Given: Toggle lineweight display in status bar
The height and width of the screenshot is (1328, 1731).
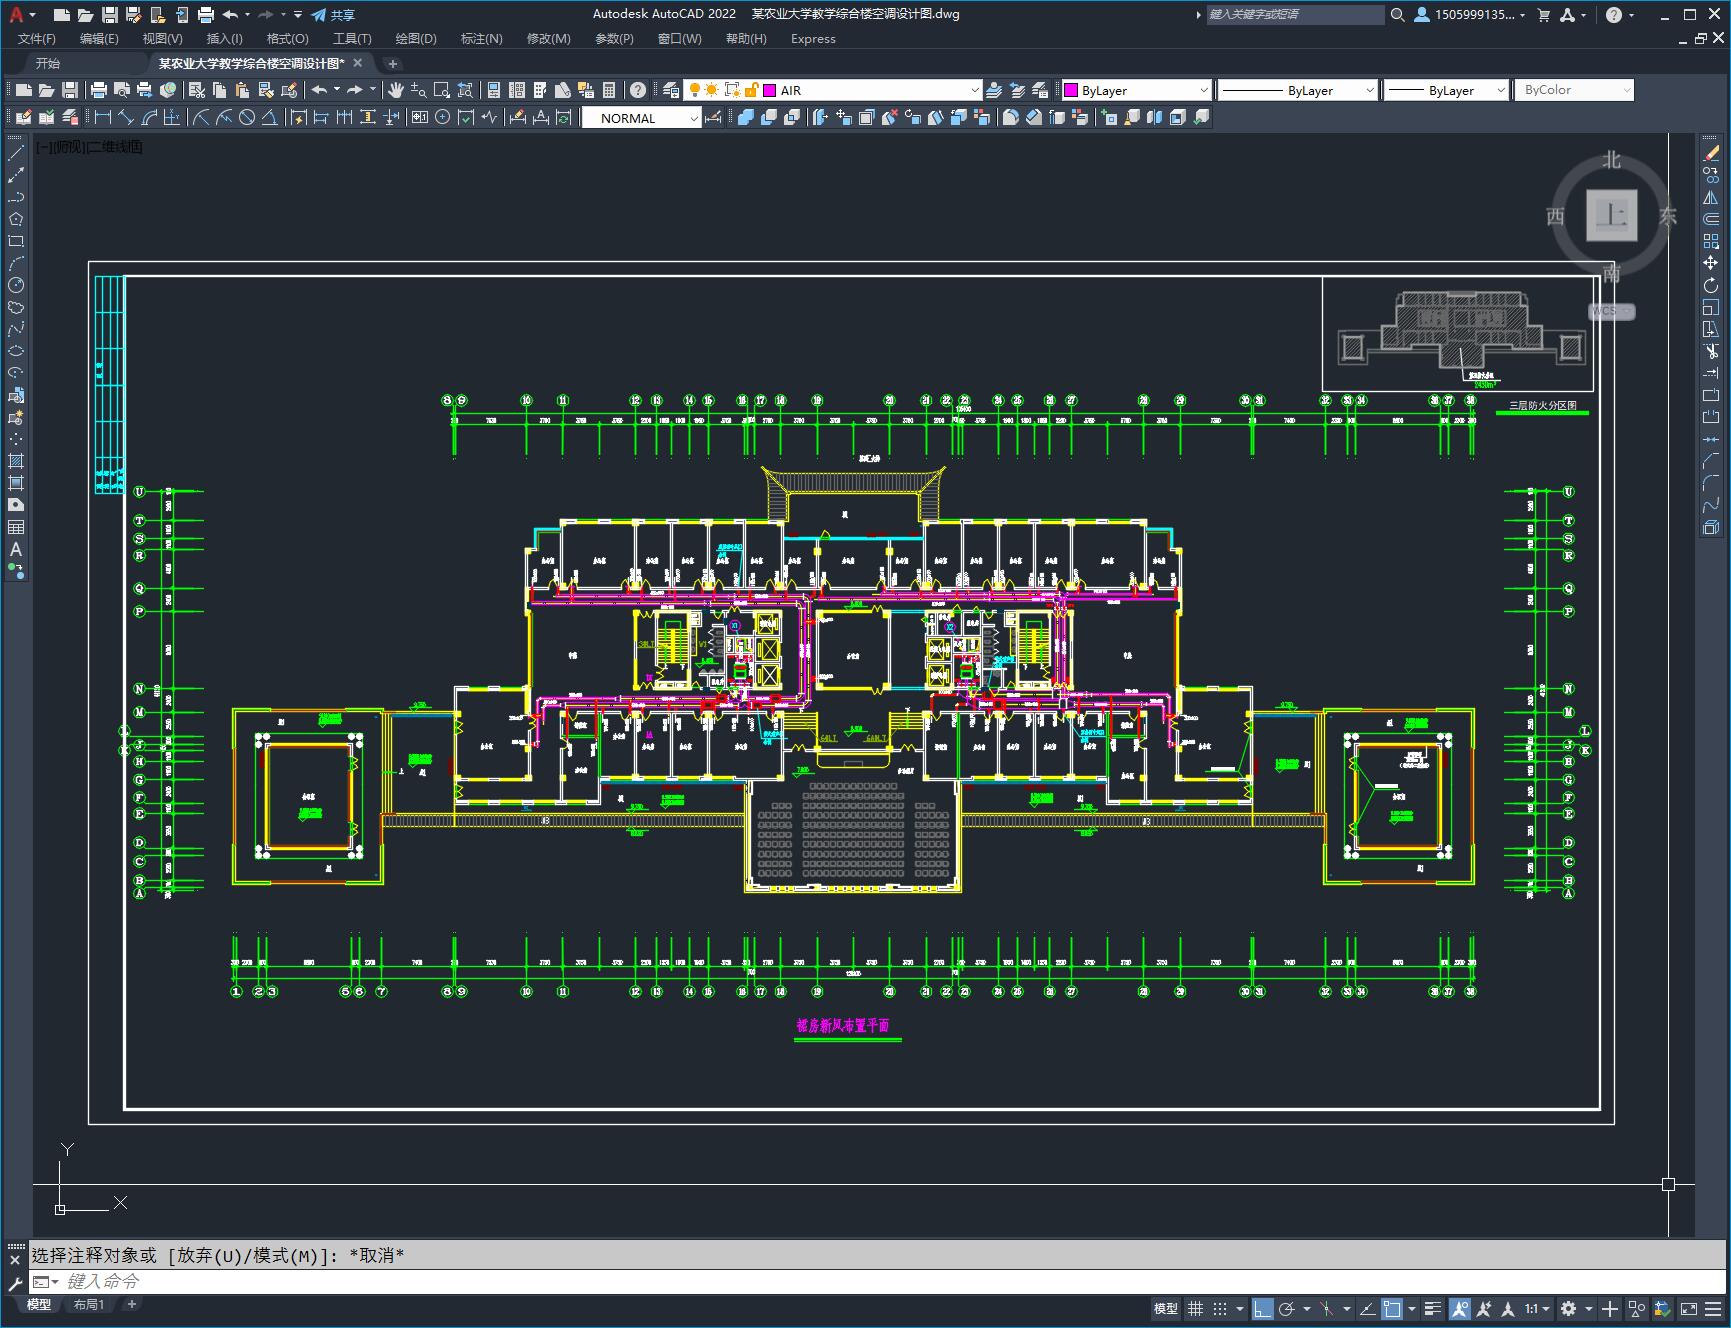Looking at the screenshot, I should pyautogui.click(x=1433, y=1308).
